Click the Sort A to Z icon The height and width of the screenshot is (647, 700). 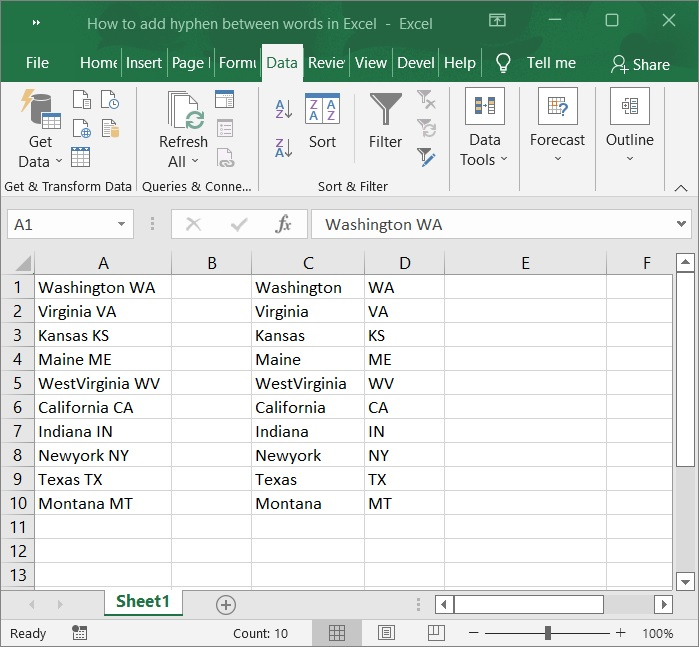(x=283, y=109)
